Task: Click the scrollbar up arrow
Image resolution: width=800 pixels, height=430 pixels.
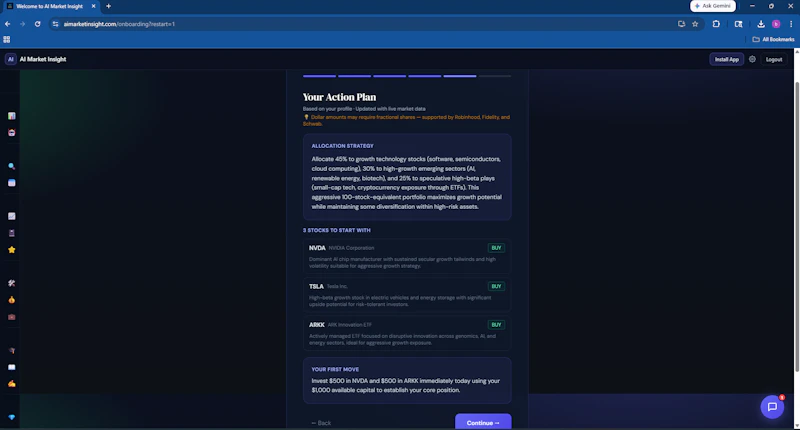Action: (x=796, y=52)
